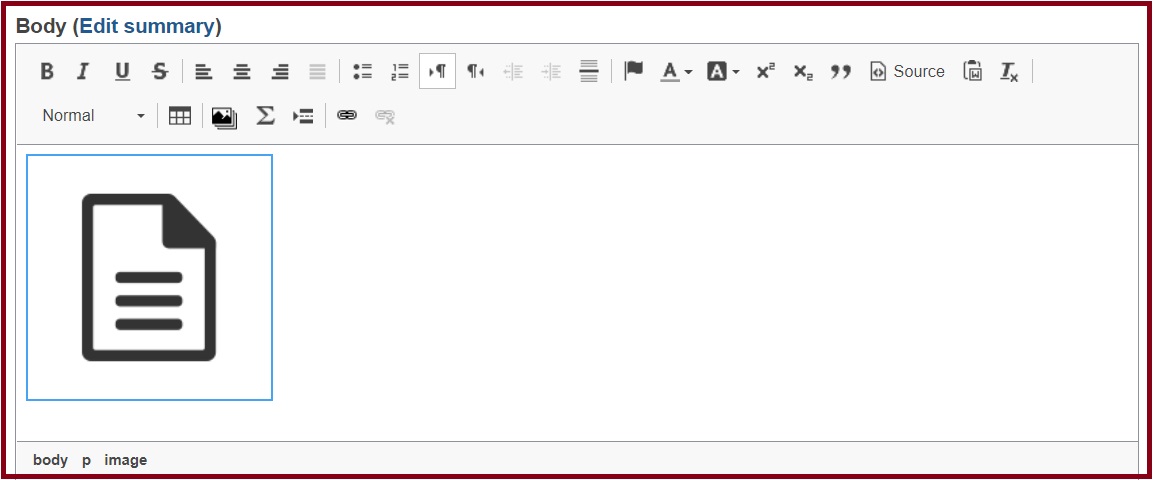The width and height of the screenshot is (1154, 480).
Task: Open the Edit summary link
Action: tap(147, 27)
